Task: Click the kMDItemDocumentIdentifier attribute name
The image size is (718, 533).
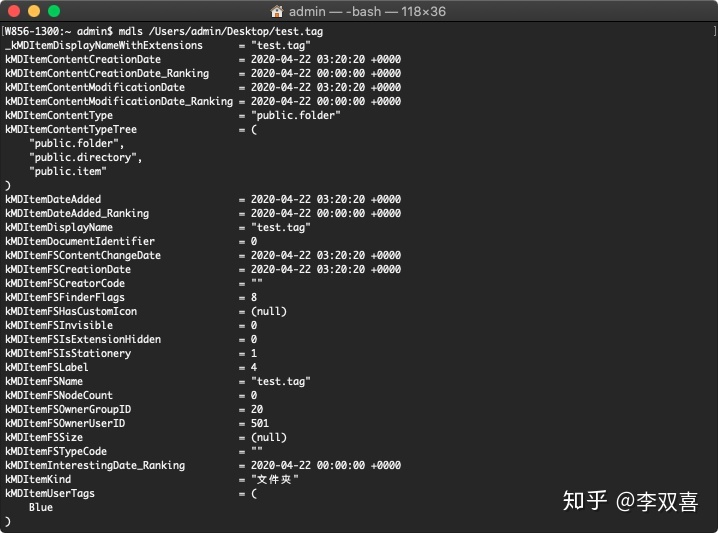Action: point(80,241)
